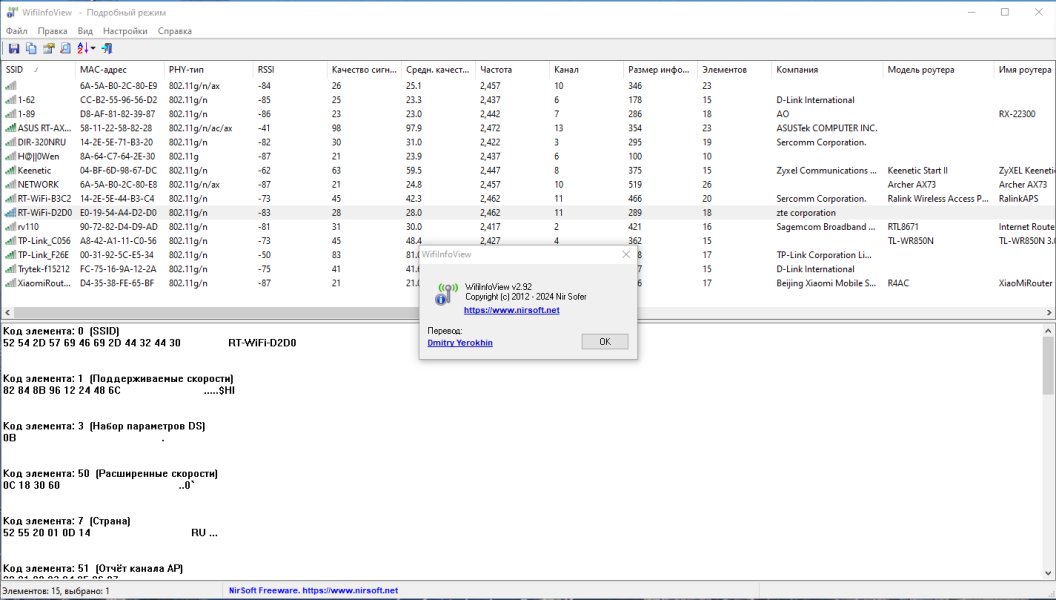Screen dimensions: 1056x600
Task: Click signal icon of DIR-320NRU network
Action: pyautogui.click(x=10, y=143)
